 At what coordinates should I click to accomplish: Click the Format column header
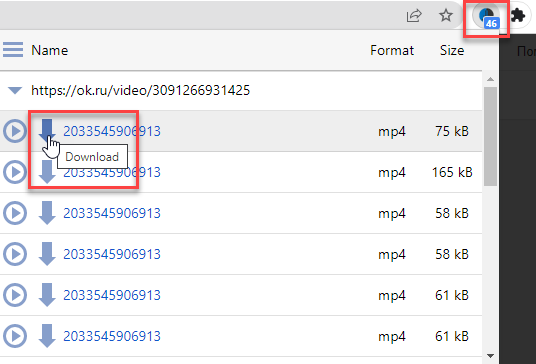(x=392, y=50)
